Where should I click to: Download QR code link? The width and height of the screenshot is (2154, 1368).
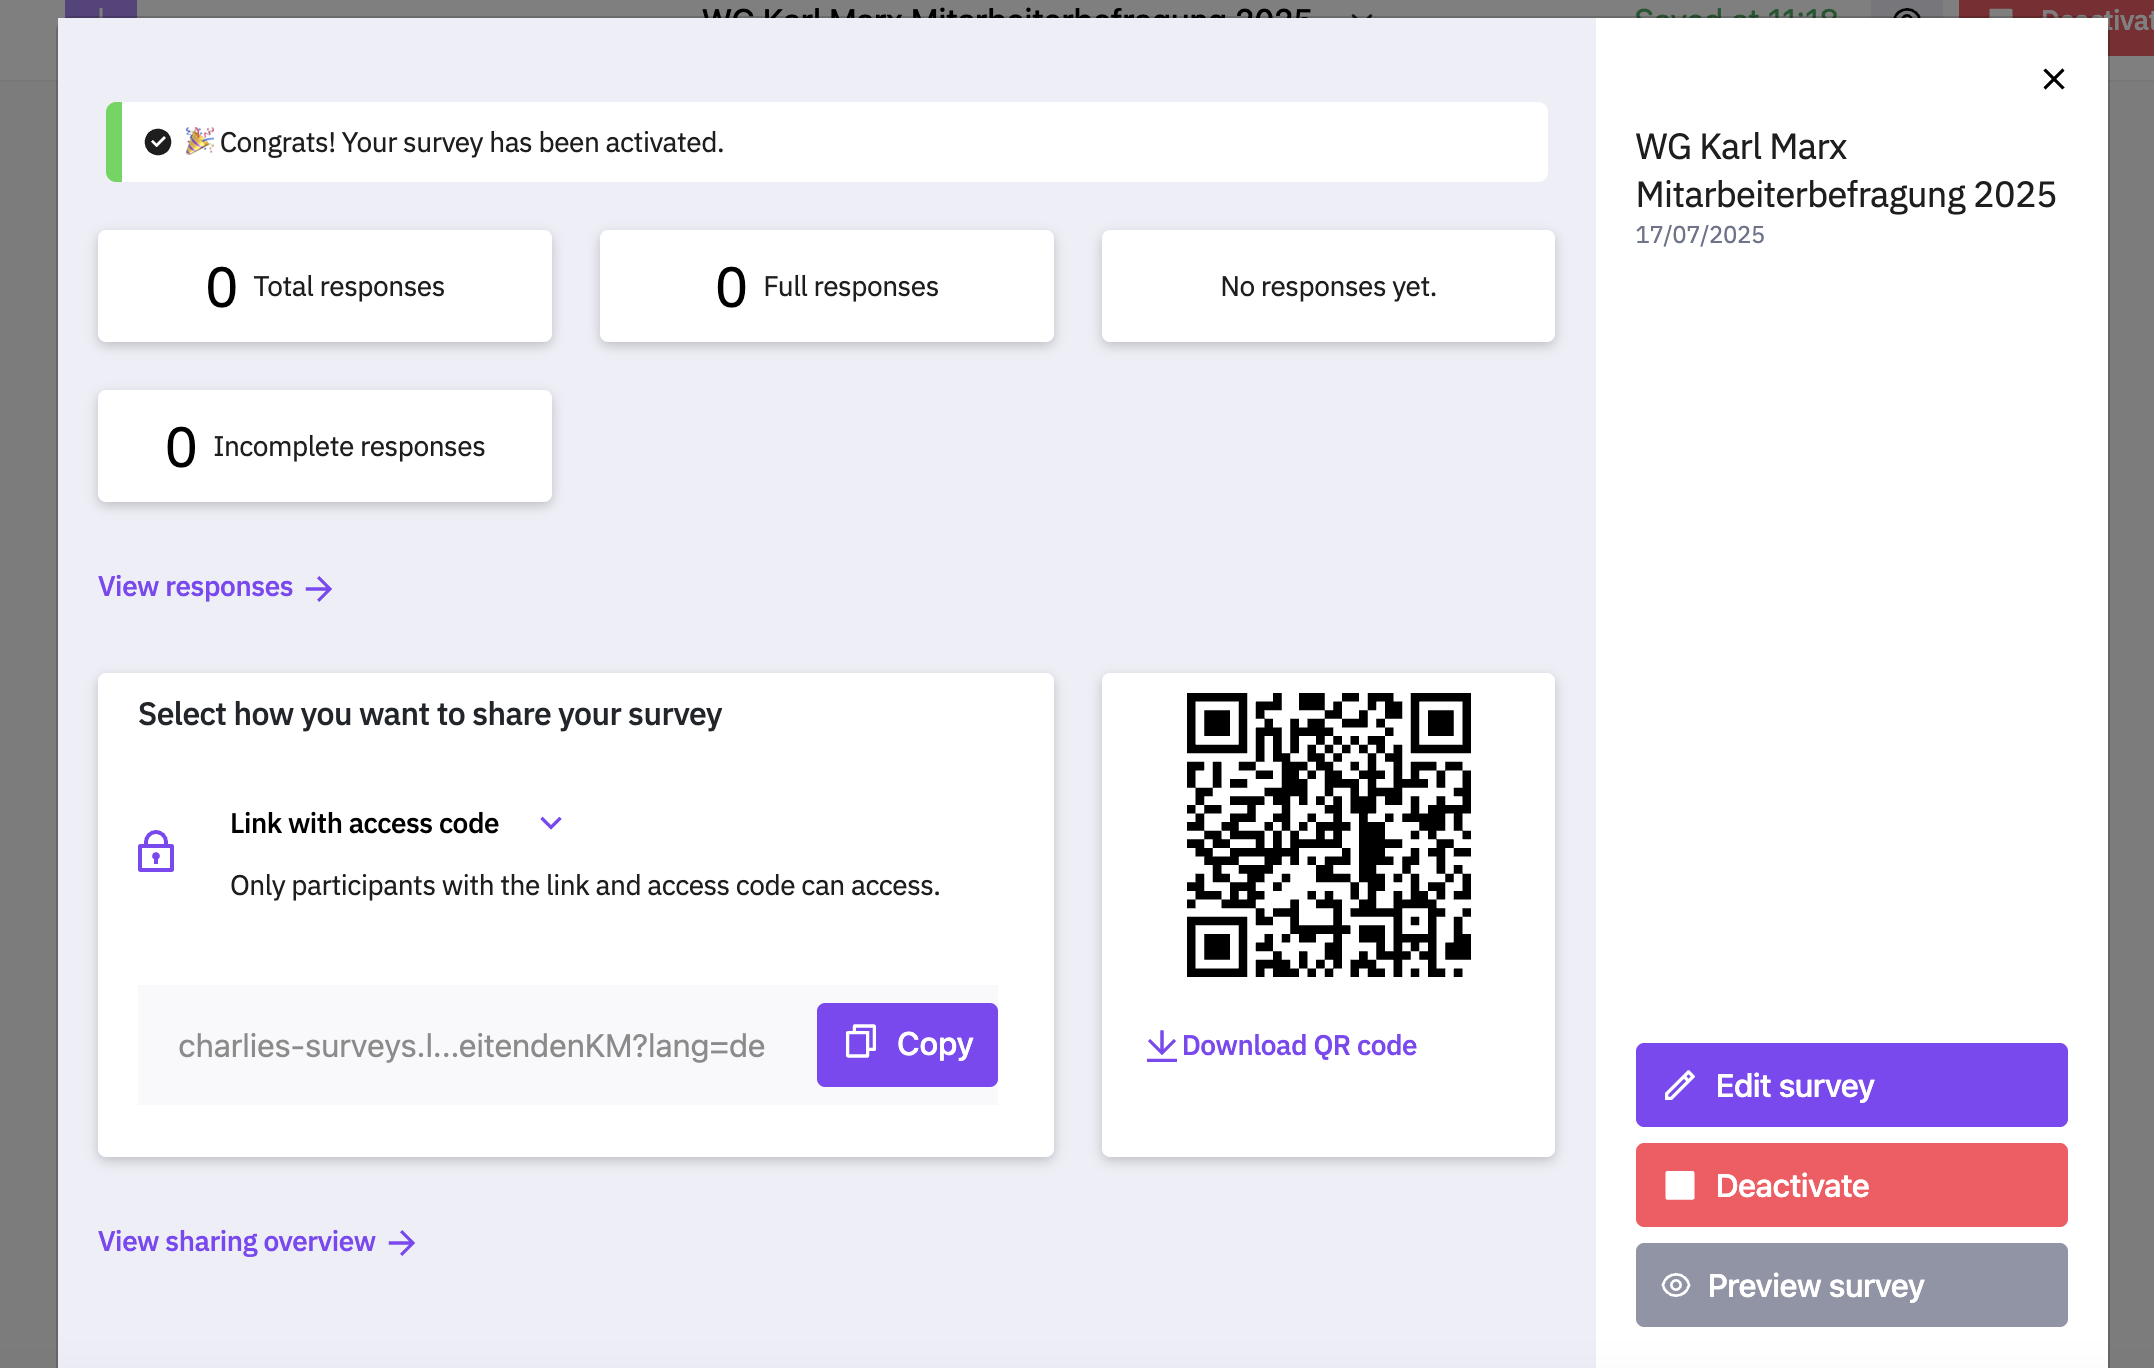(1298, 1046)
